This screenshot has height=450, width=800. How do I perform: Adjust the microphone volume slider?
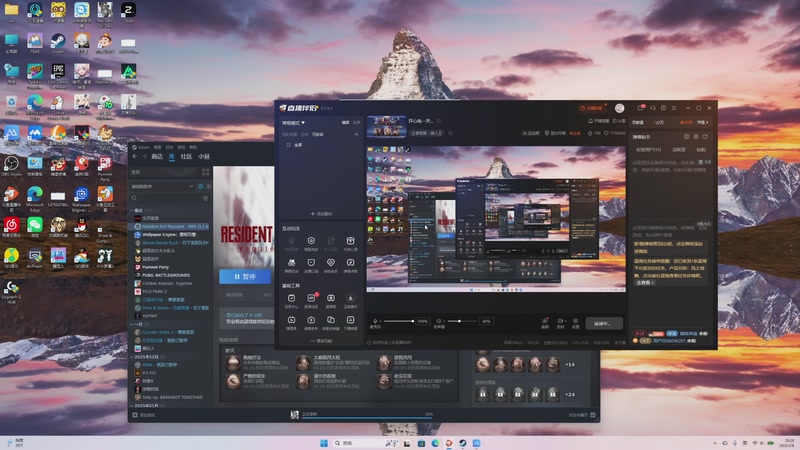[x=399, y=321]
